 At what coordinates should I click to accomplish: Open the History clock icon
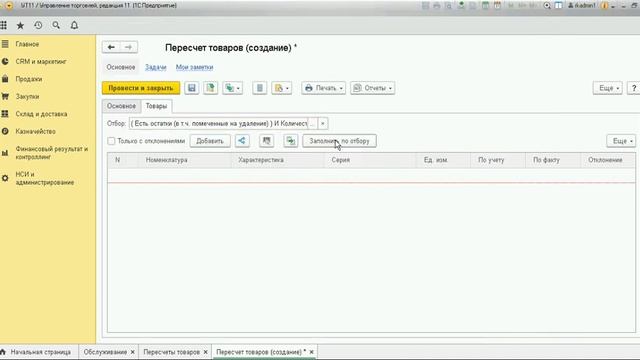click(38, 25)
